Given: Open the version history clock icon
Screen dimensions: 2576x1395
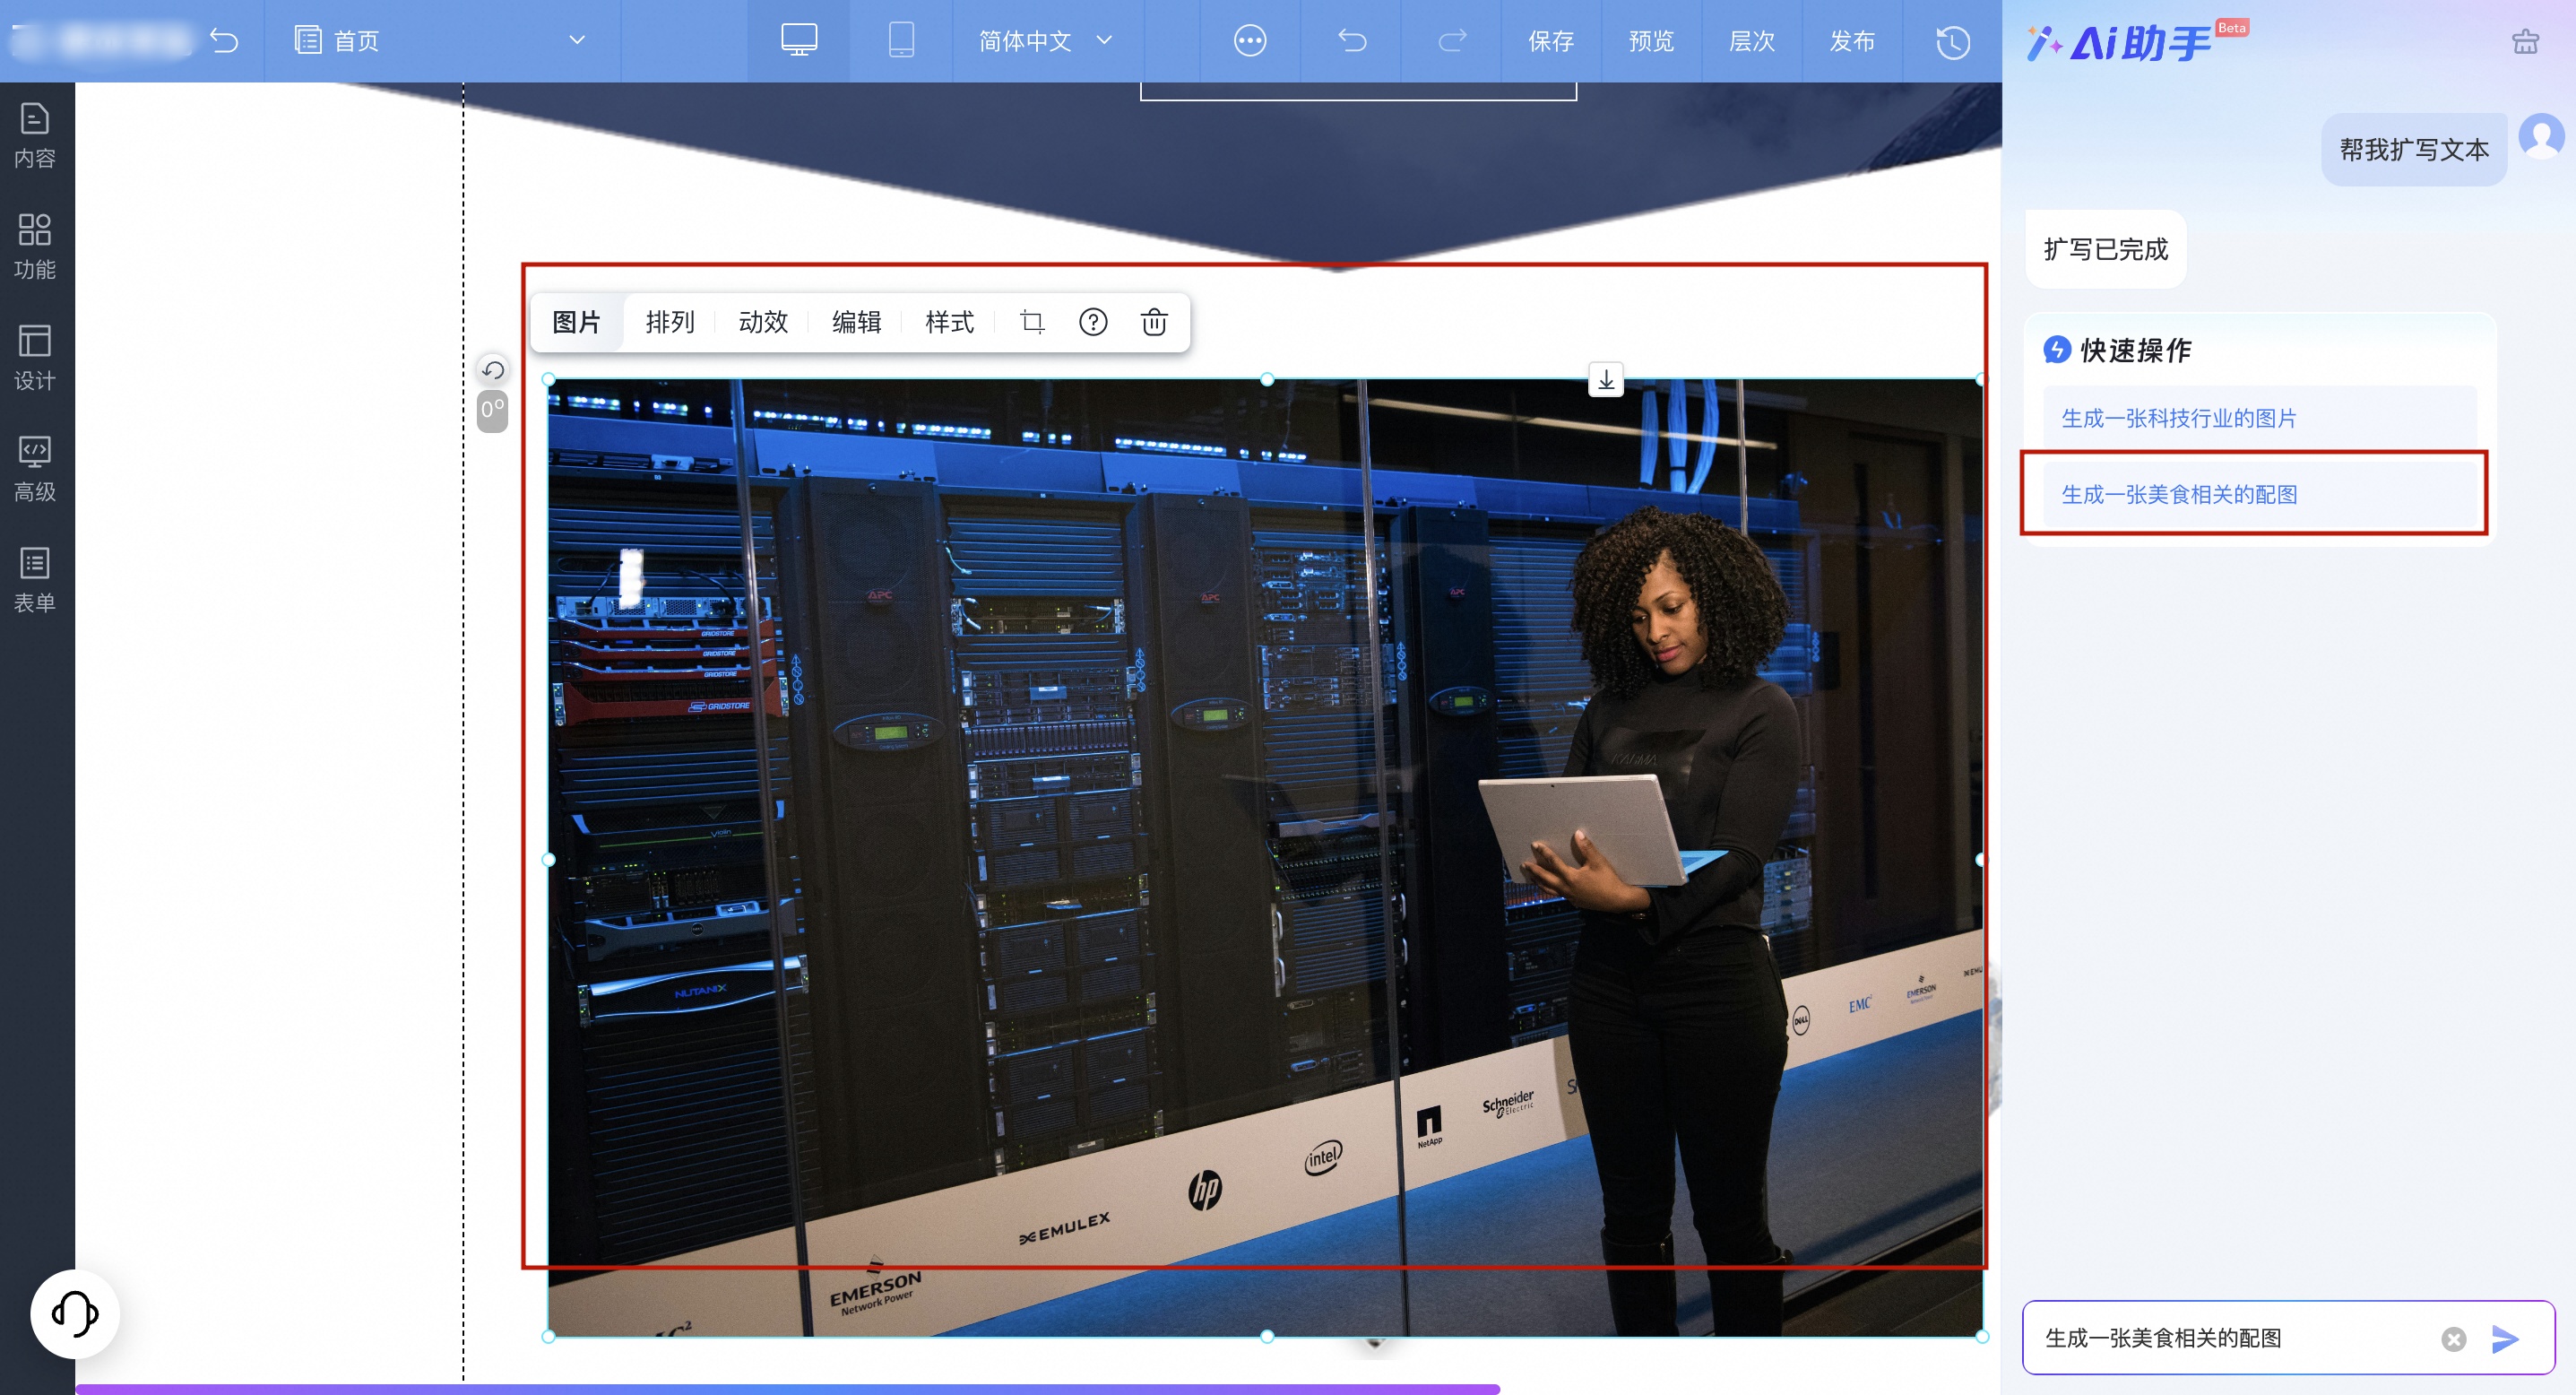Looking at the screenshot, I should click(x=1953, y=41).
